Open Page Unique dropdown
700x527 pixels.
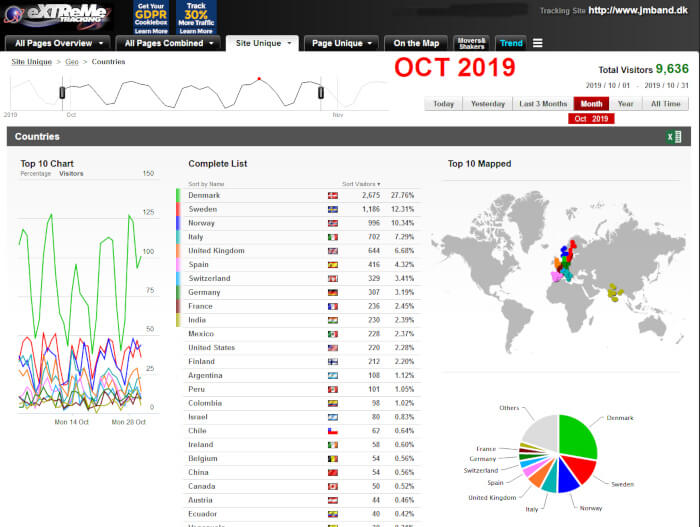click(341, 43)
